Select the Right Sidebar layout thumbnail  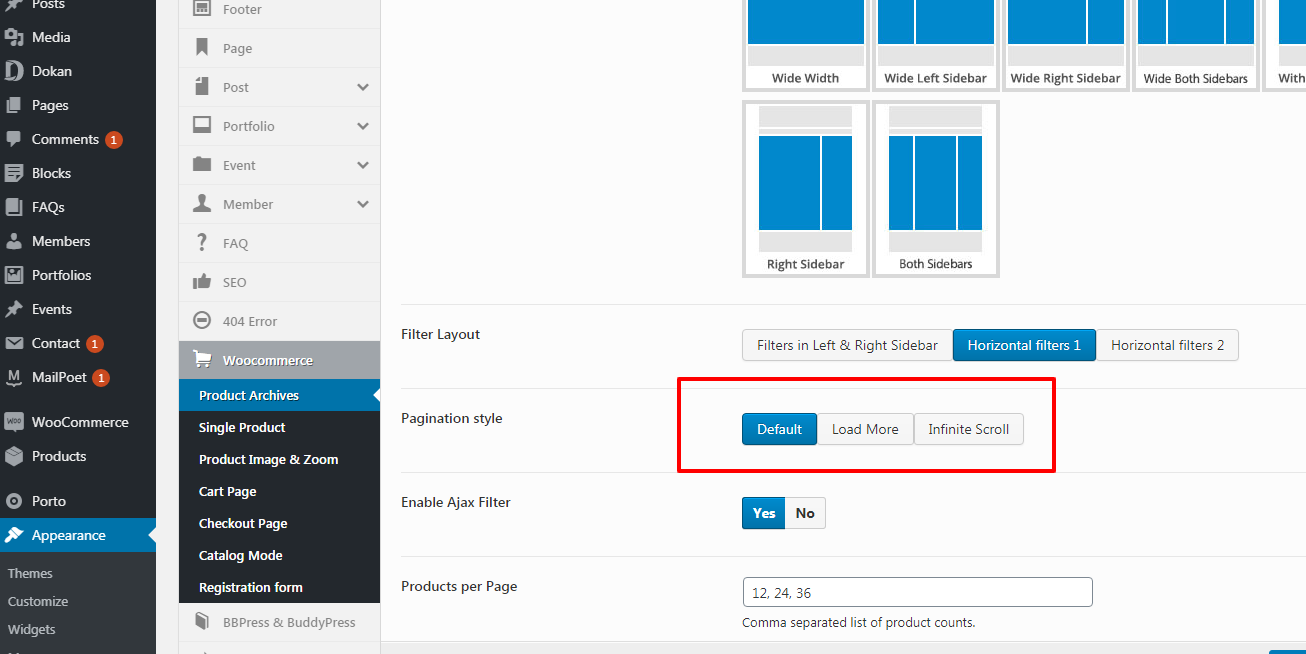click(x=805, y=188)
